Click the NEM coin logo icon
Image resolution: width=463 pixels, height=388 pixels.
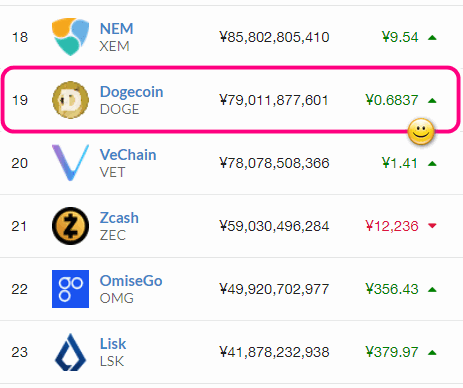click(70, 37)
